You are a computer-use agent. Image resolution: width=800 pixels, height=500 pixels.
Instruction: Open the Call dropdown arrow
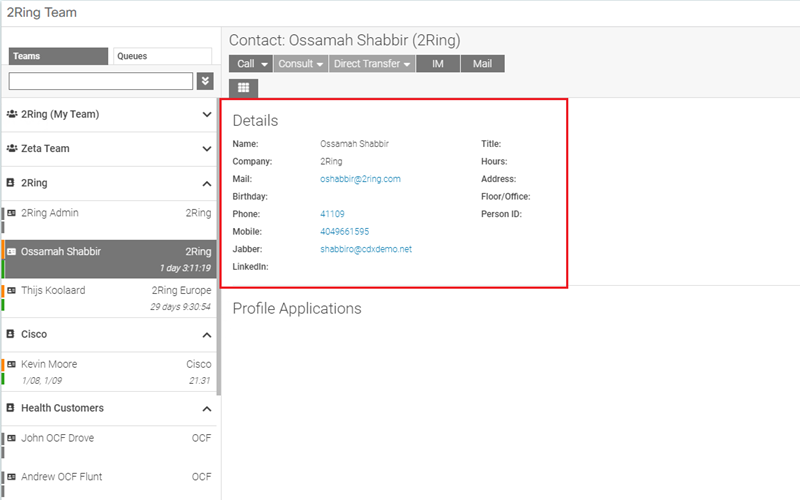tap(264, 64)
